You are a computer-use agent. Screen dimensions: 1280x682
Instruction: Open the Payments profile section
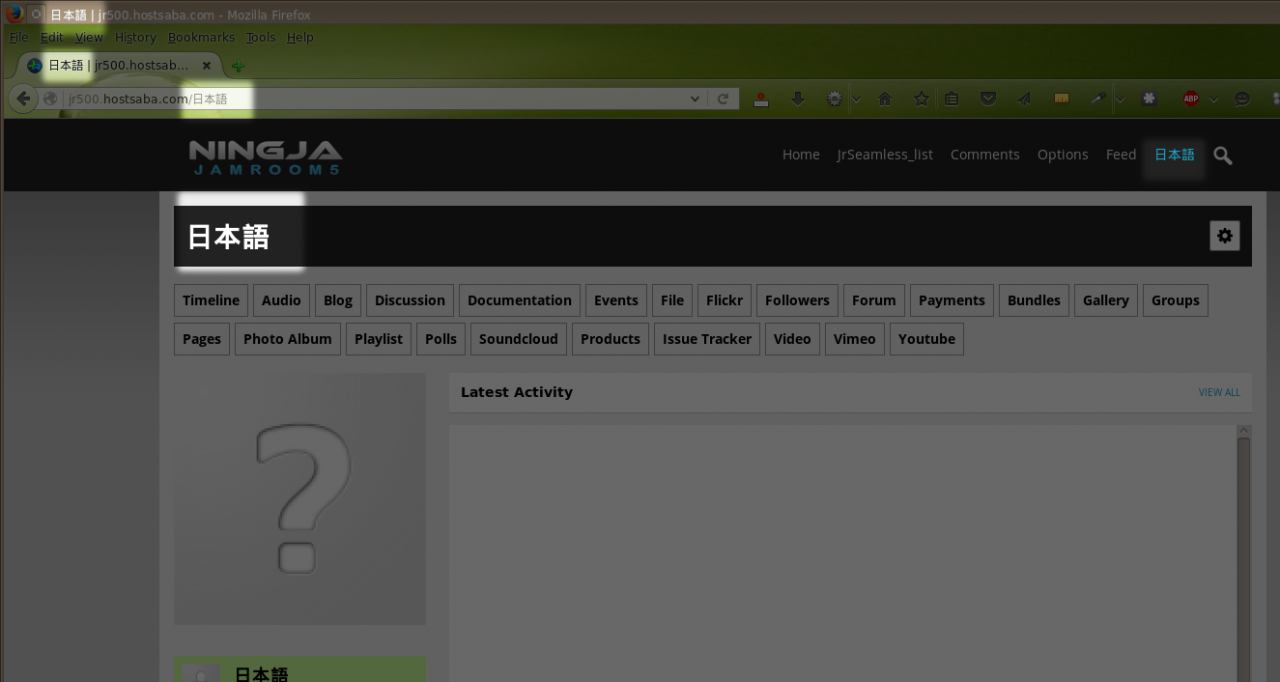pos(952,300)
